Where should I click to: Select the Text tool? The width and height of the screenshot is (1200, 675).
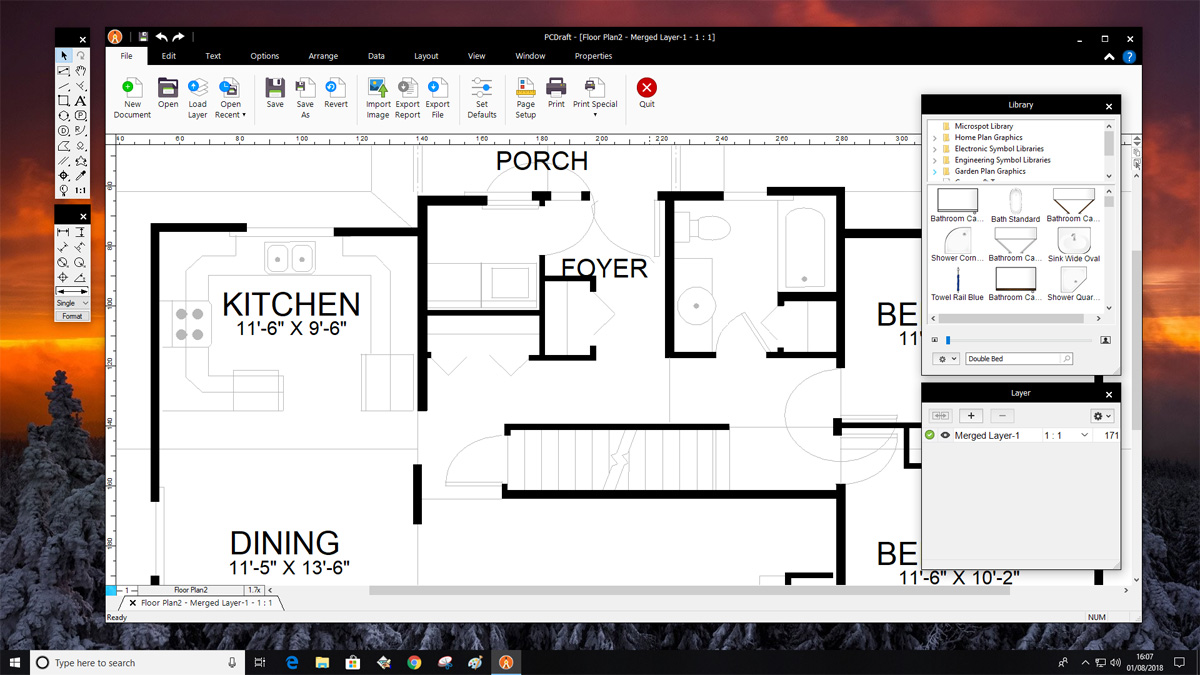tap(81, 100)
